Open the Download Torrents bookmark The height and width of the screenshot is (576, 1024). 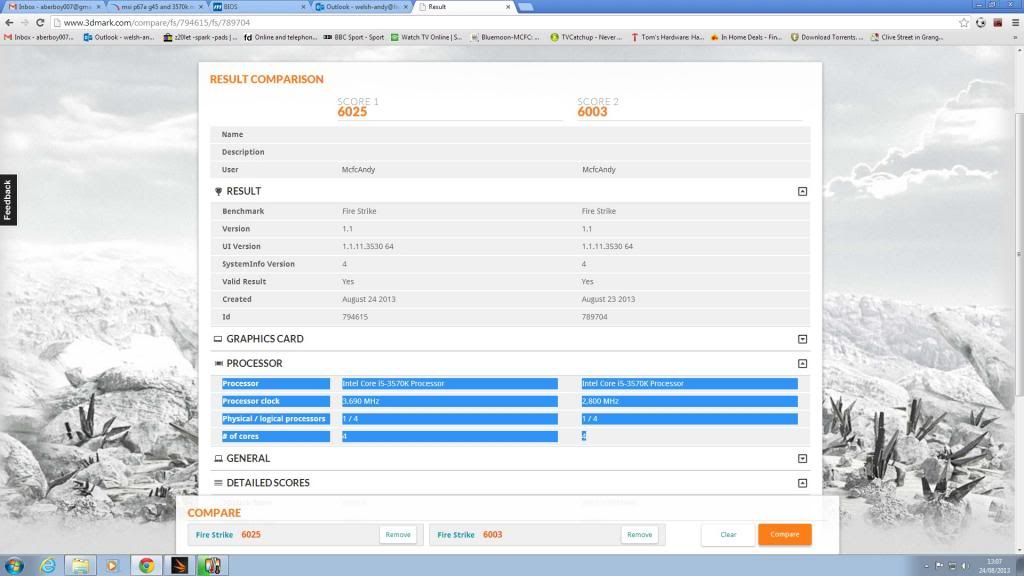pos(826,37)
